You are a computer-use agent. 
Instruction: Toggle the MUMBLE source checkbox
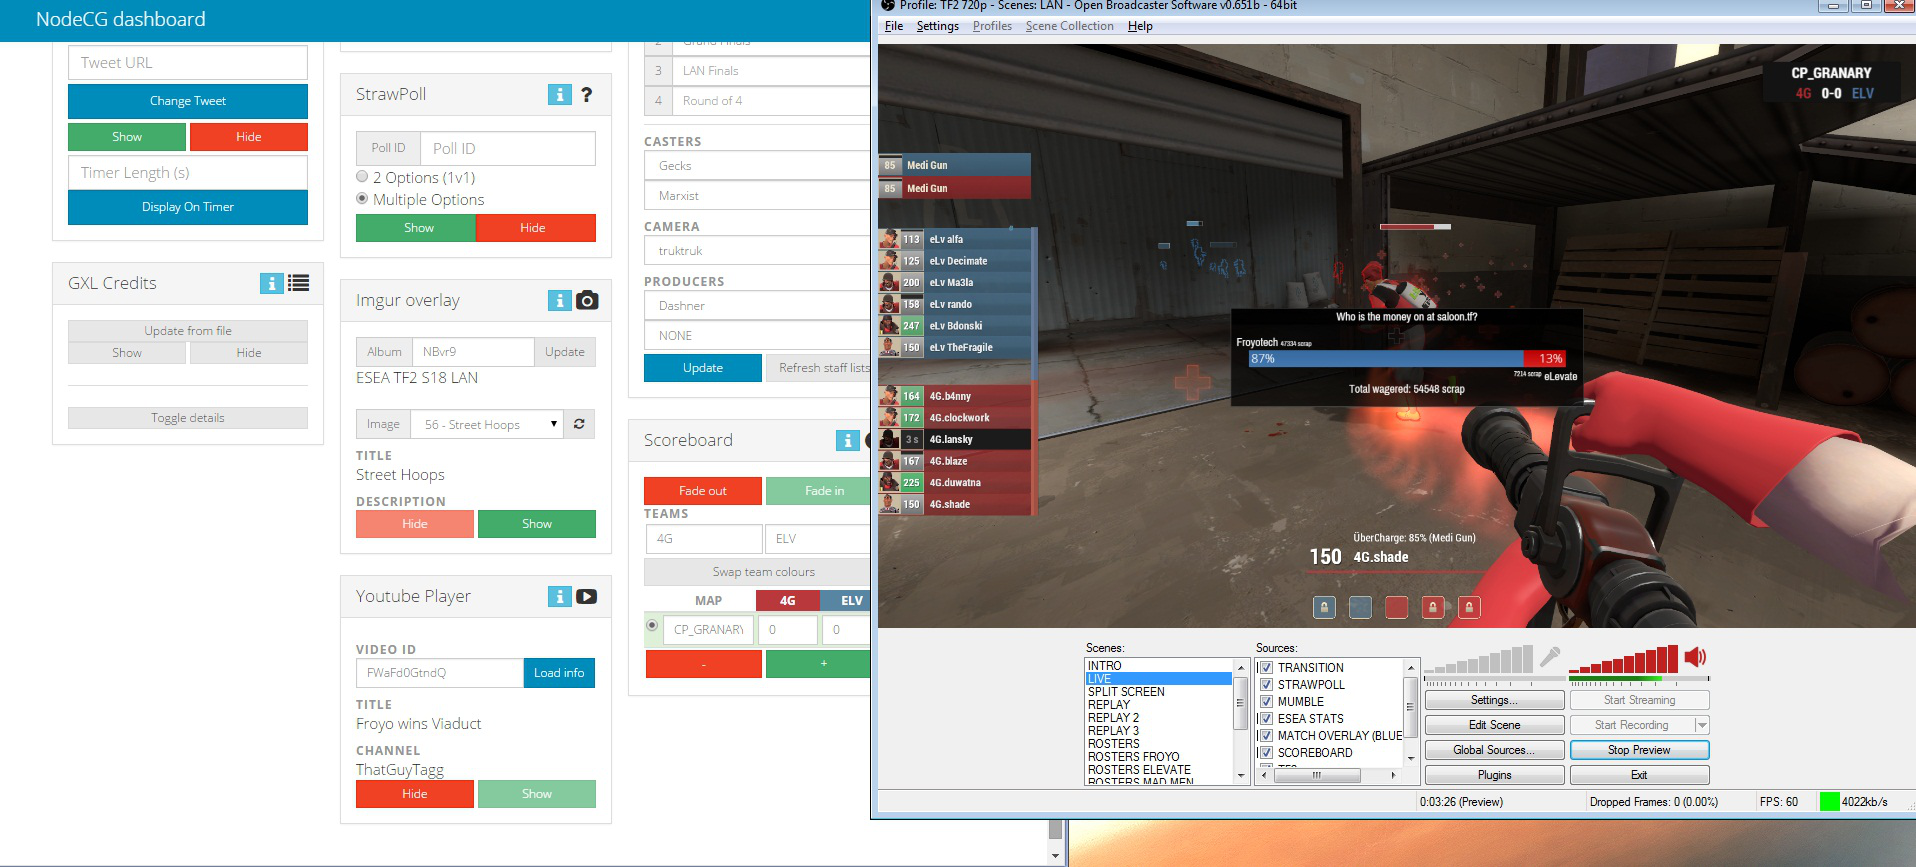click(x=1266, y=702)
